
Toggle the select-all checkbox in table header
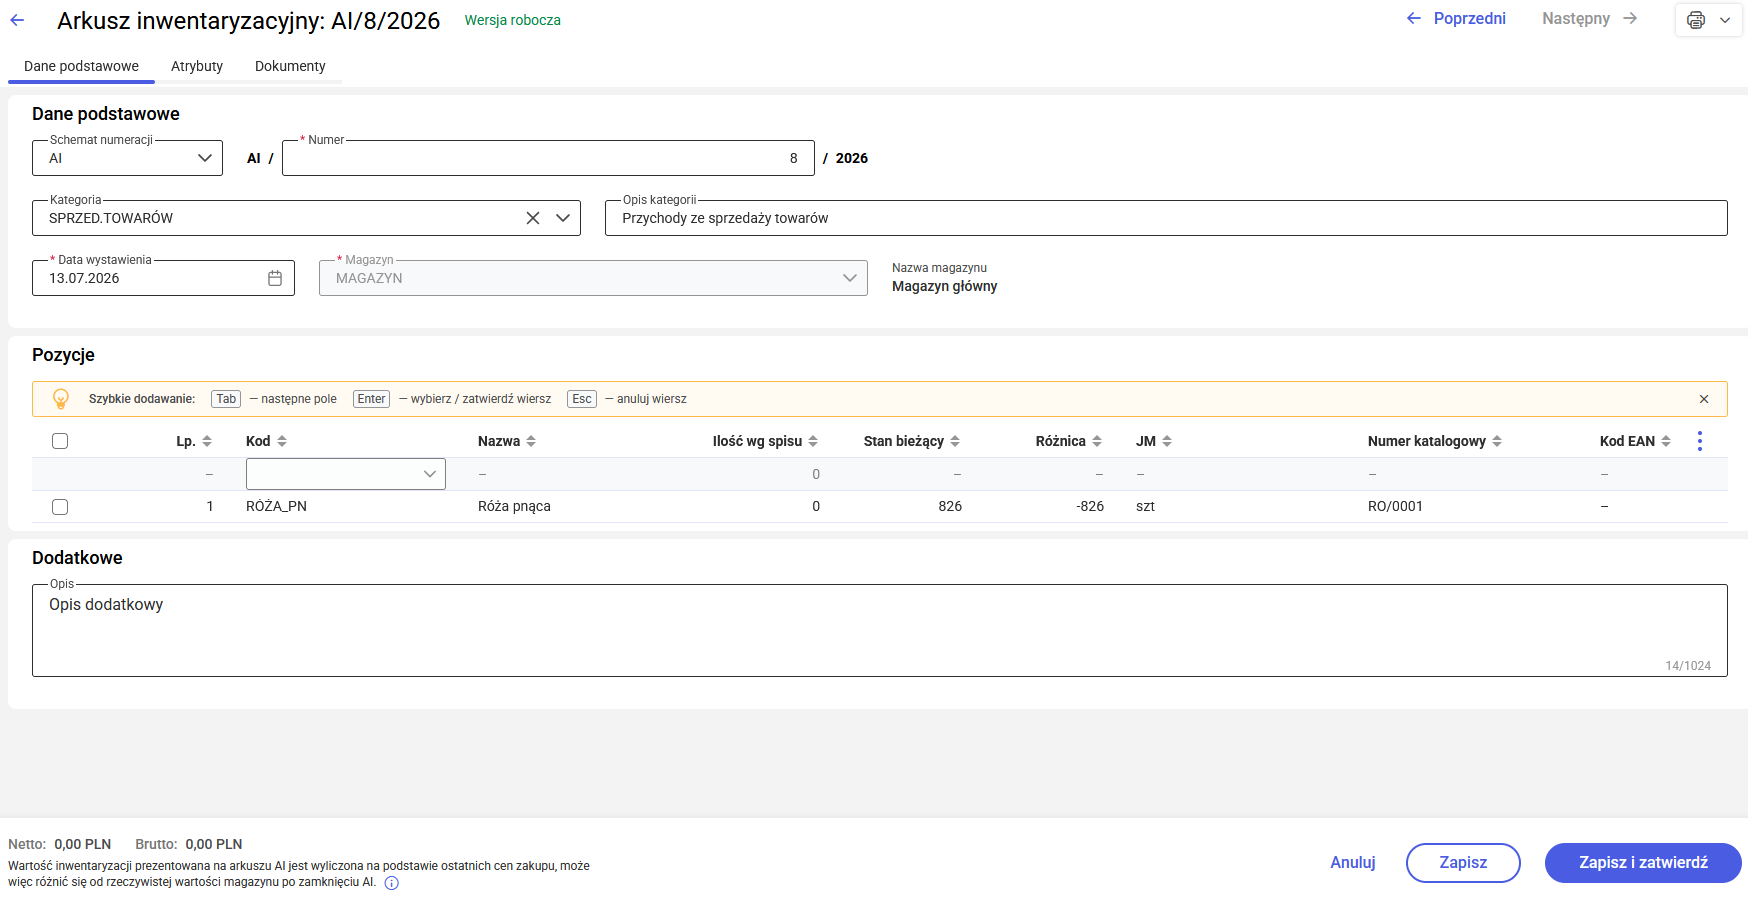pyautogui.click(x=60, y=441)
